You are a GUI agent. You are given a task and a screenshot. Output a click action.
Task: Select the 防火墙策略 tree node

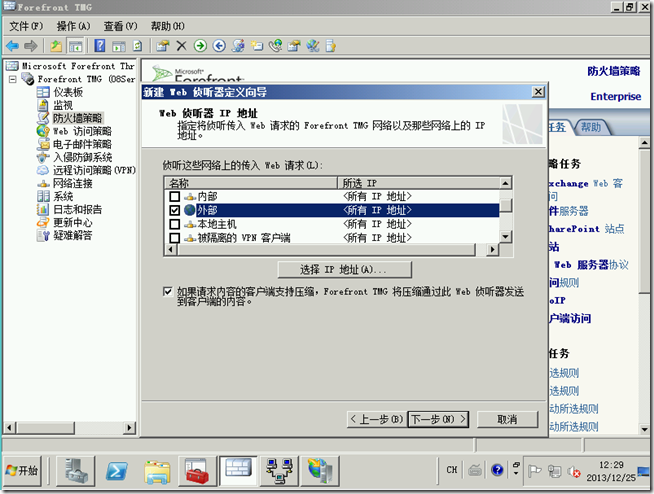70,118
